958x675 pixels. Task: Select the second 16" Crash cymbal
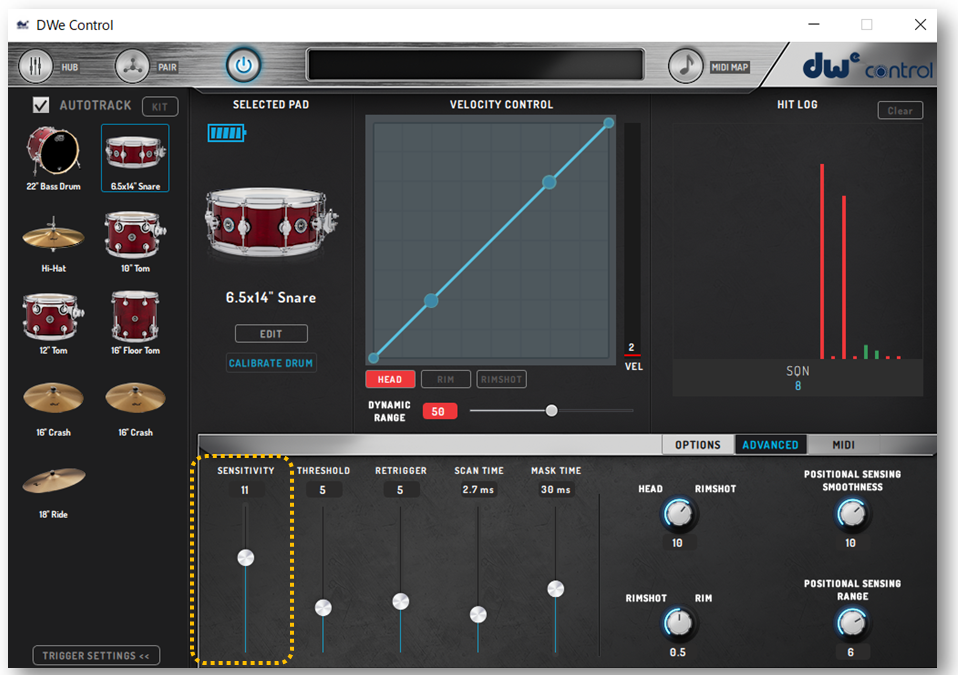coord(135,408)
